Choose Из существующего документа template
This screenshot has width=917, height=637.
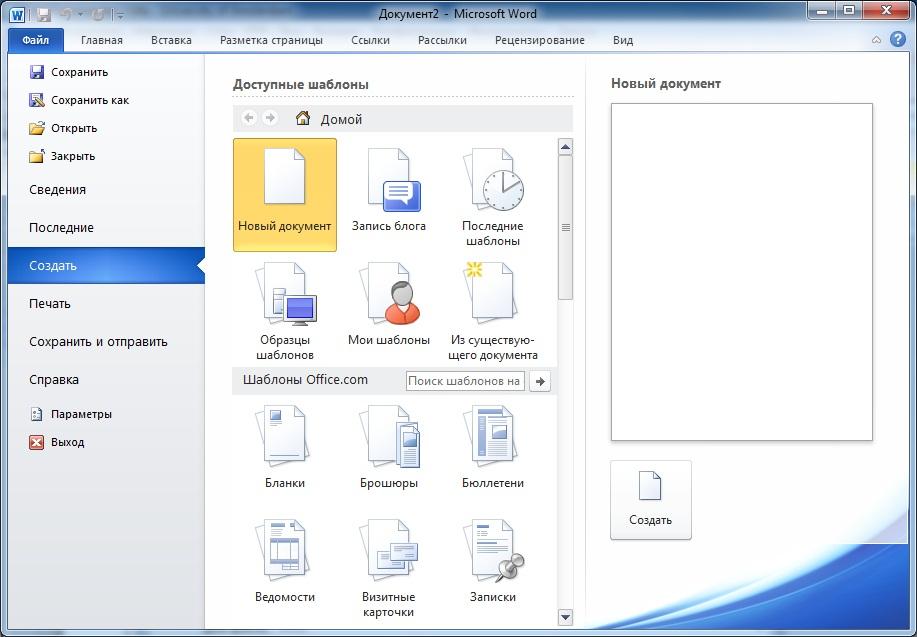point(492,310)
